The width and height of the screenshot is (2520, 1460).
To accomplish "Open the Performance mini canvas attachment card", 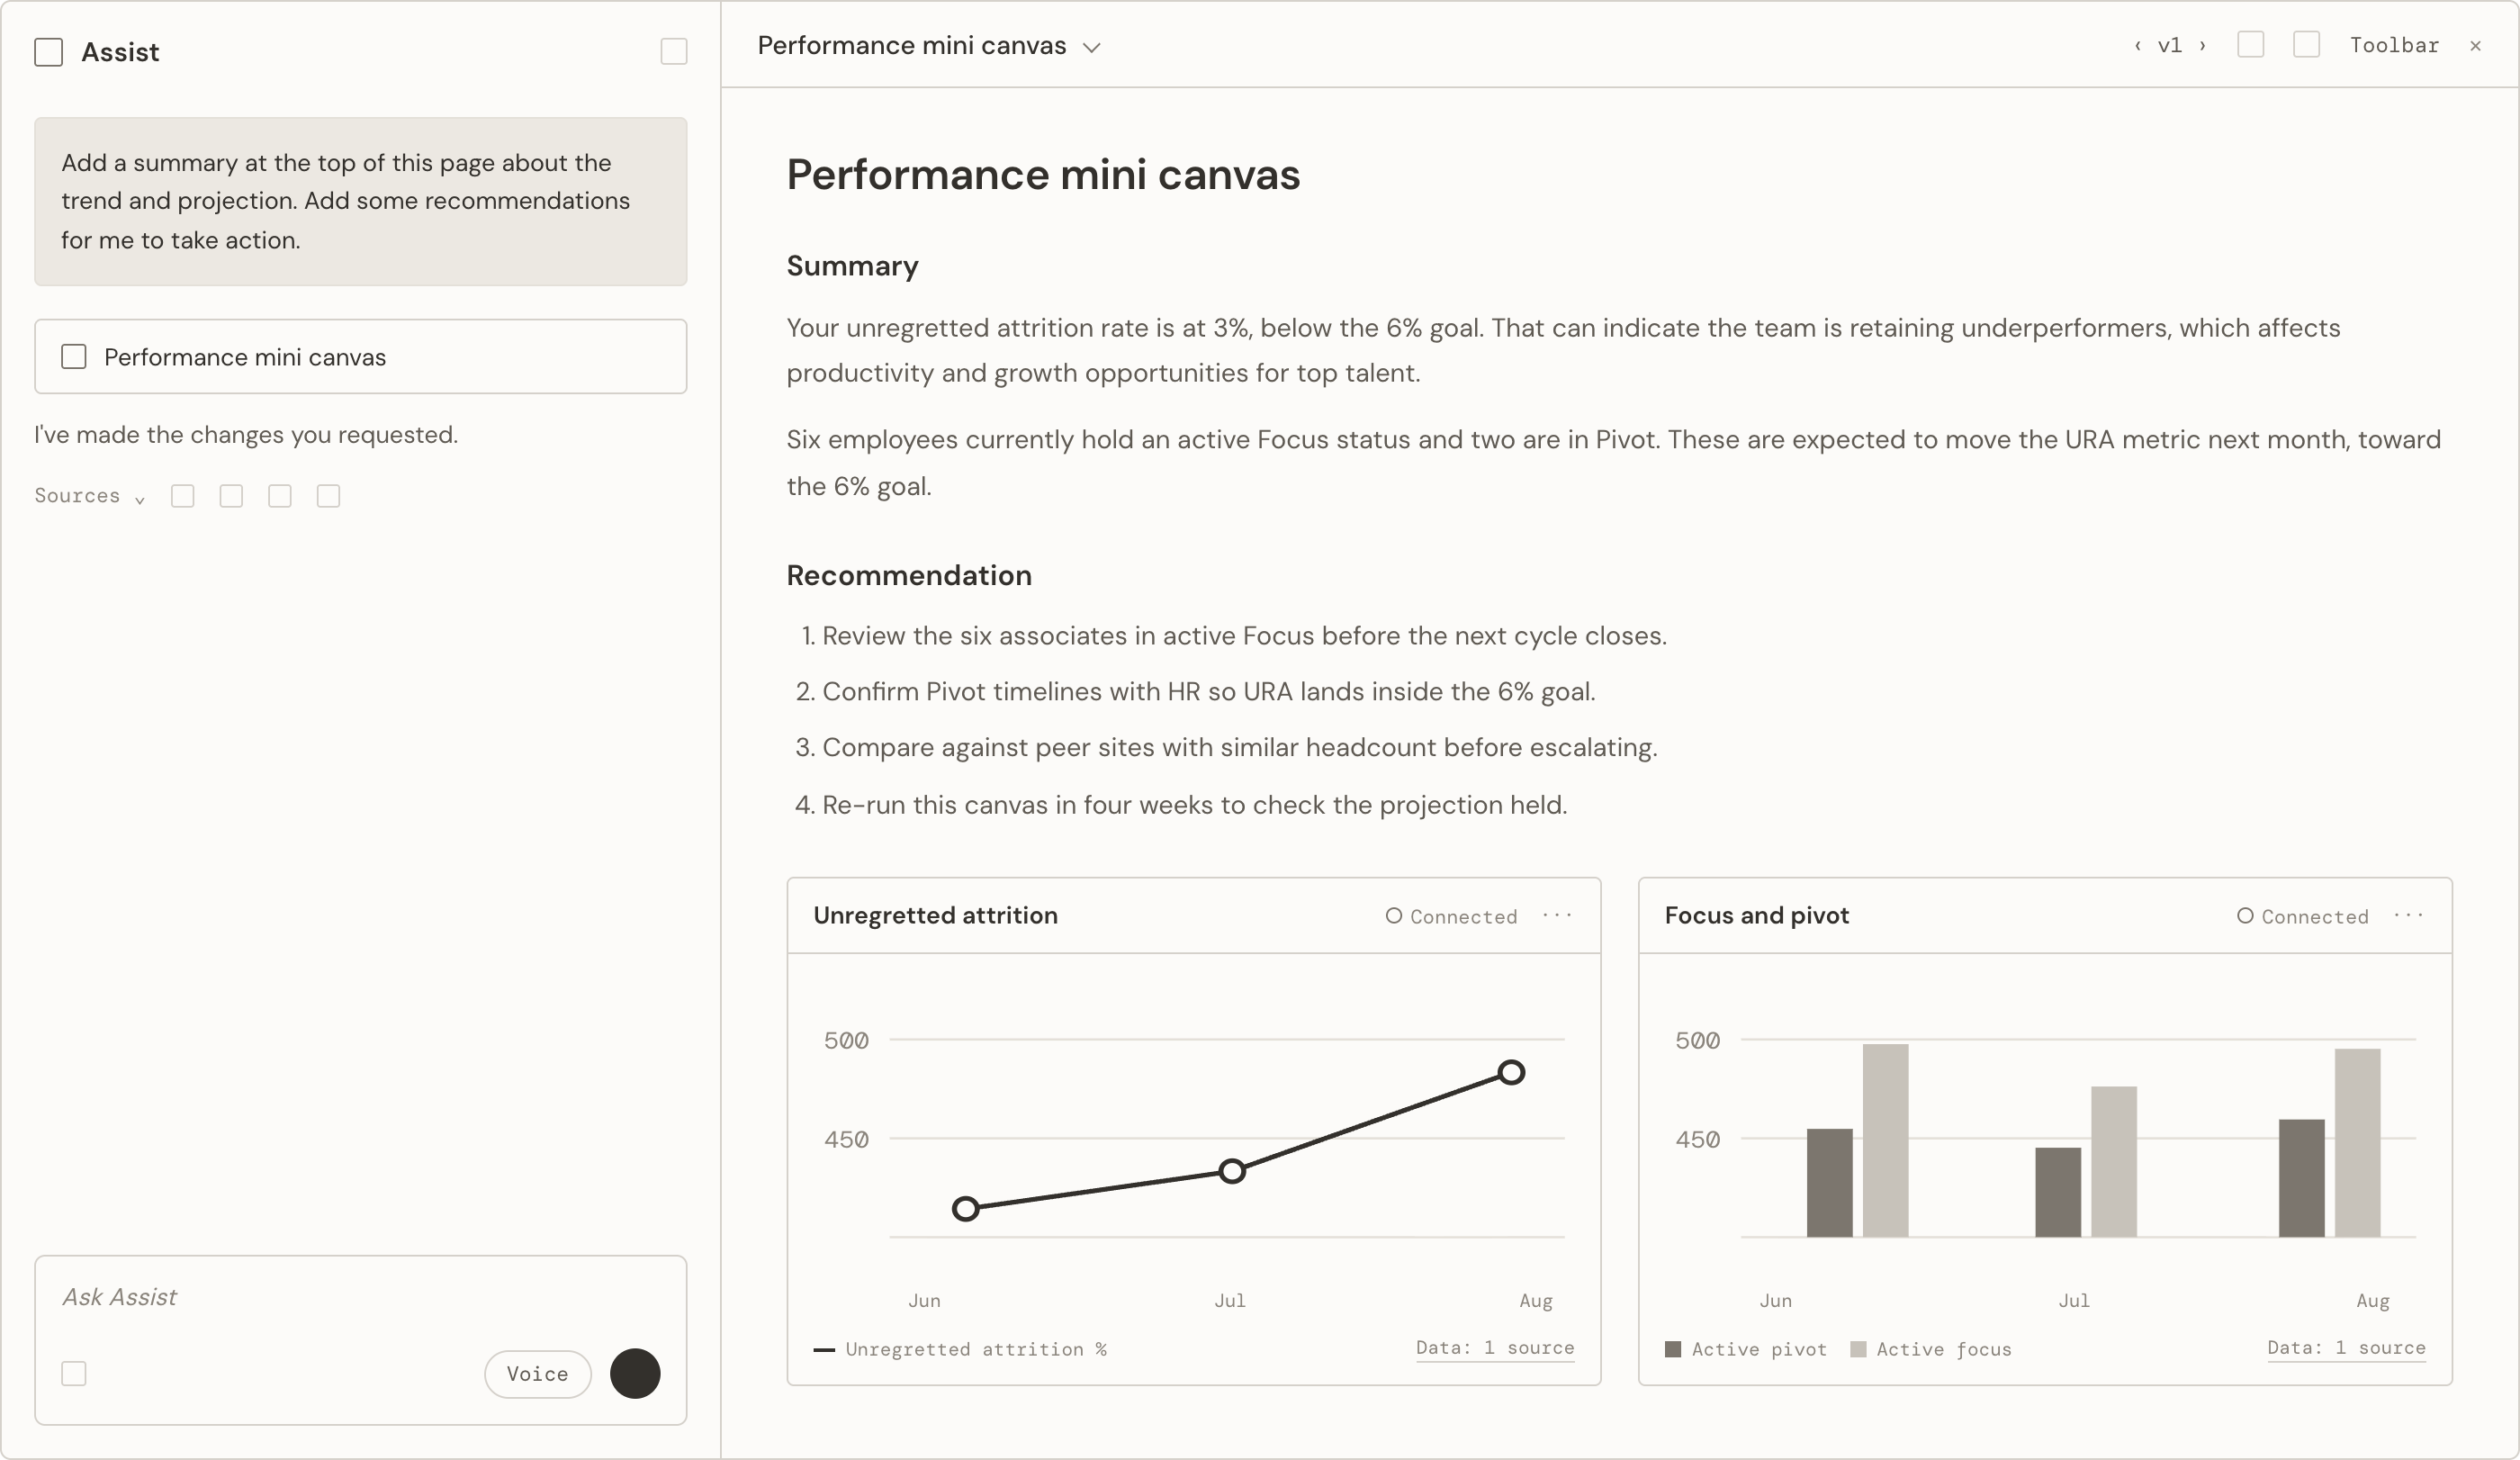I will pyautogui.click(x=361, y=357).
